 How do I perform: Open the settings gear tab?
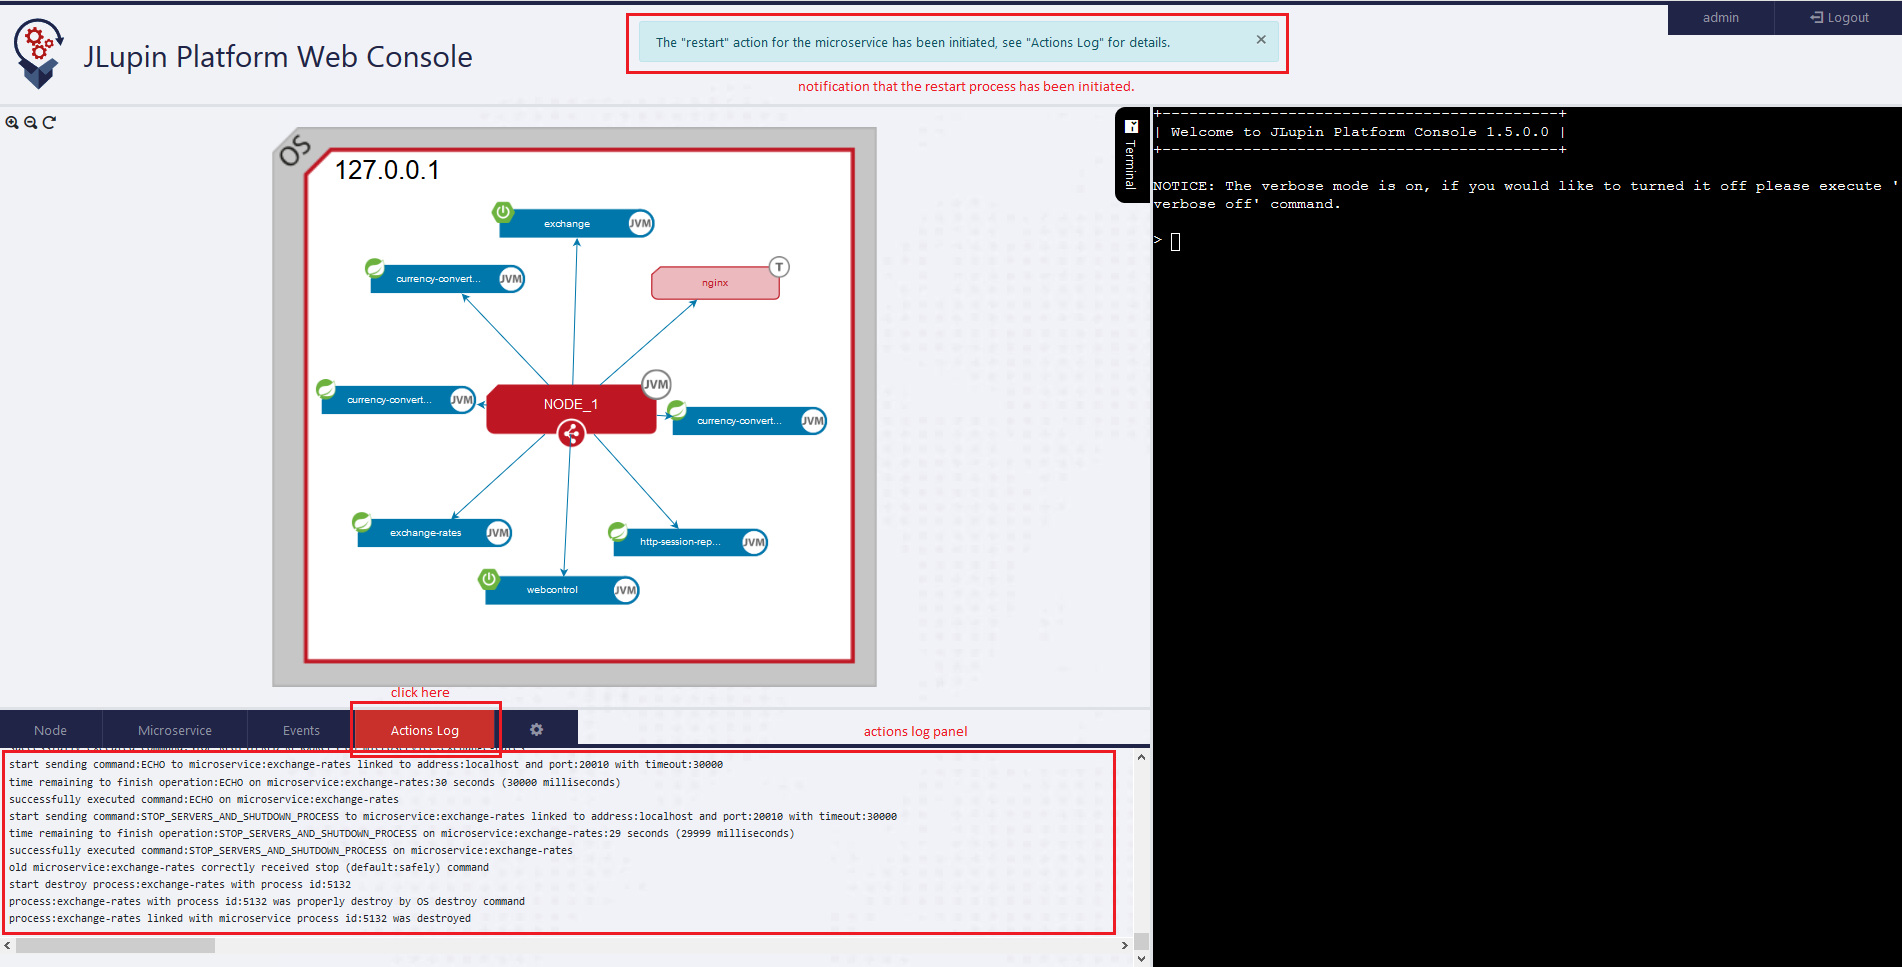[x=536, y=730]
